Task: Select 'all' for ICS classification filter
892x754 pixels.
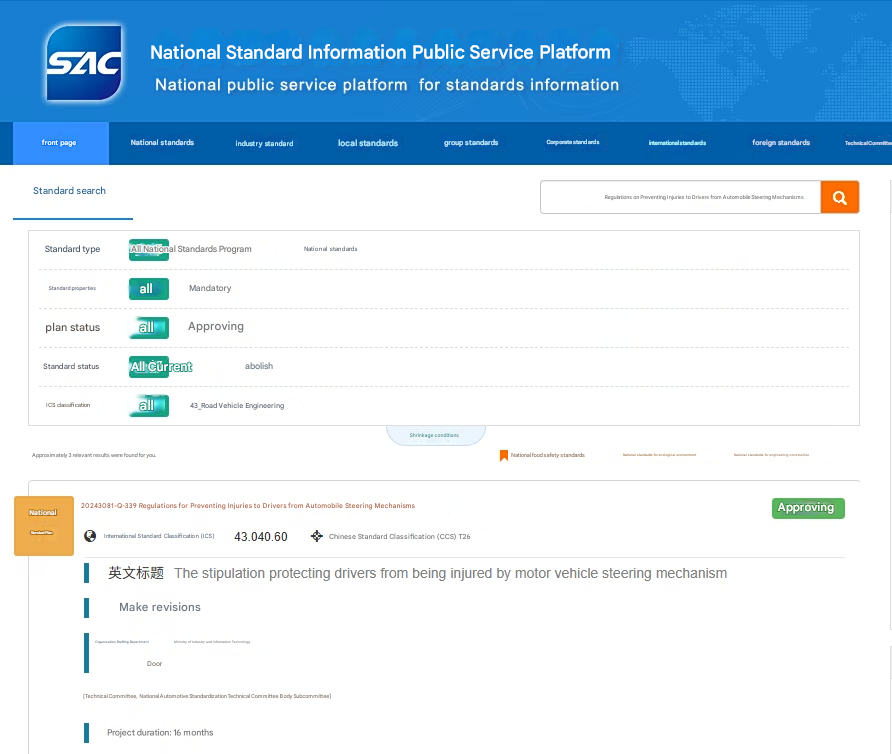Action: (x=147, y=405)
